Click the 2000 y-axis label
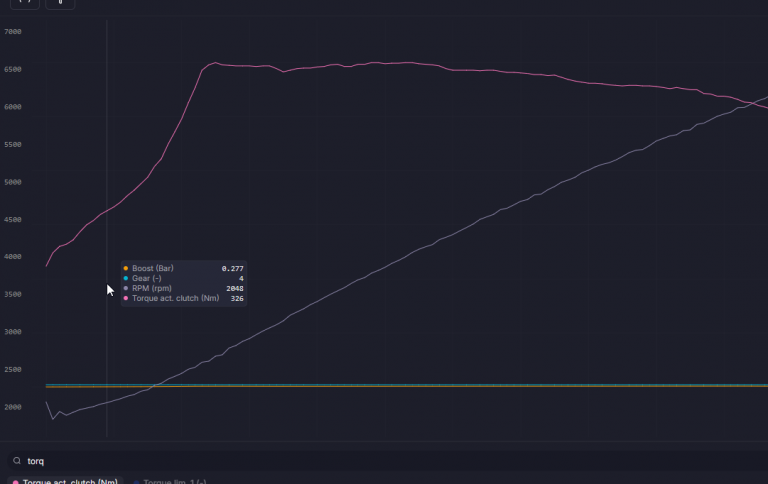This screenshot has height=484, width=768. [x=13, y=407]
